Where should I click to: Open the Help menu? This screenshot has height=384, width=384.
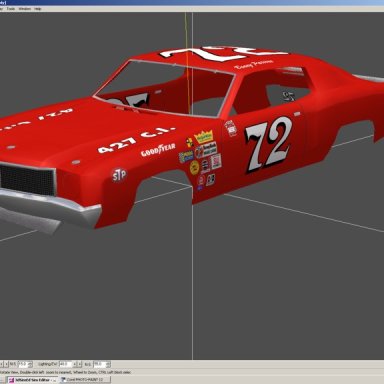pyautogui.click(x=38, y=9)
